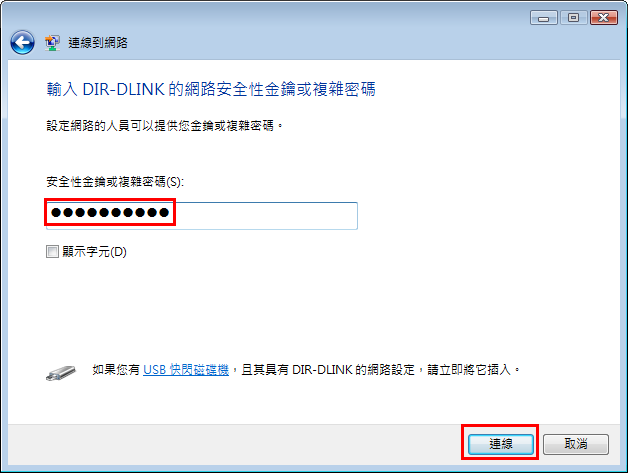Click the 取消 button

point(576,444)
